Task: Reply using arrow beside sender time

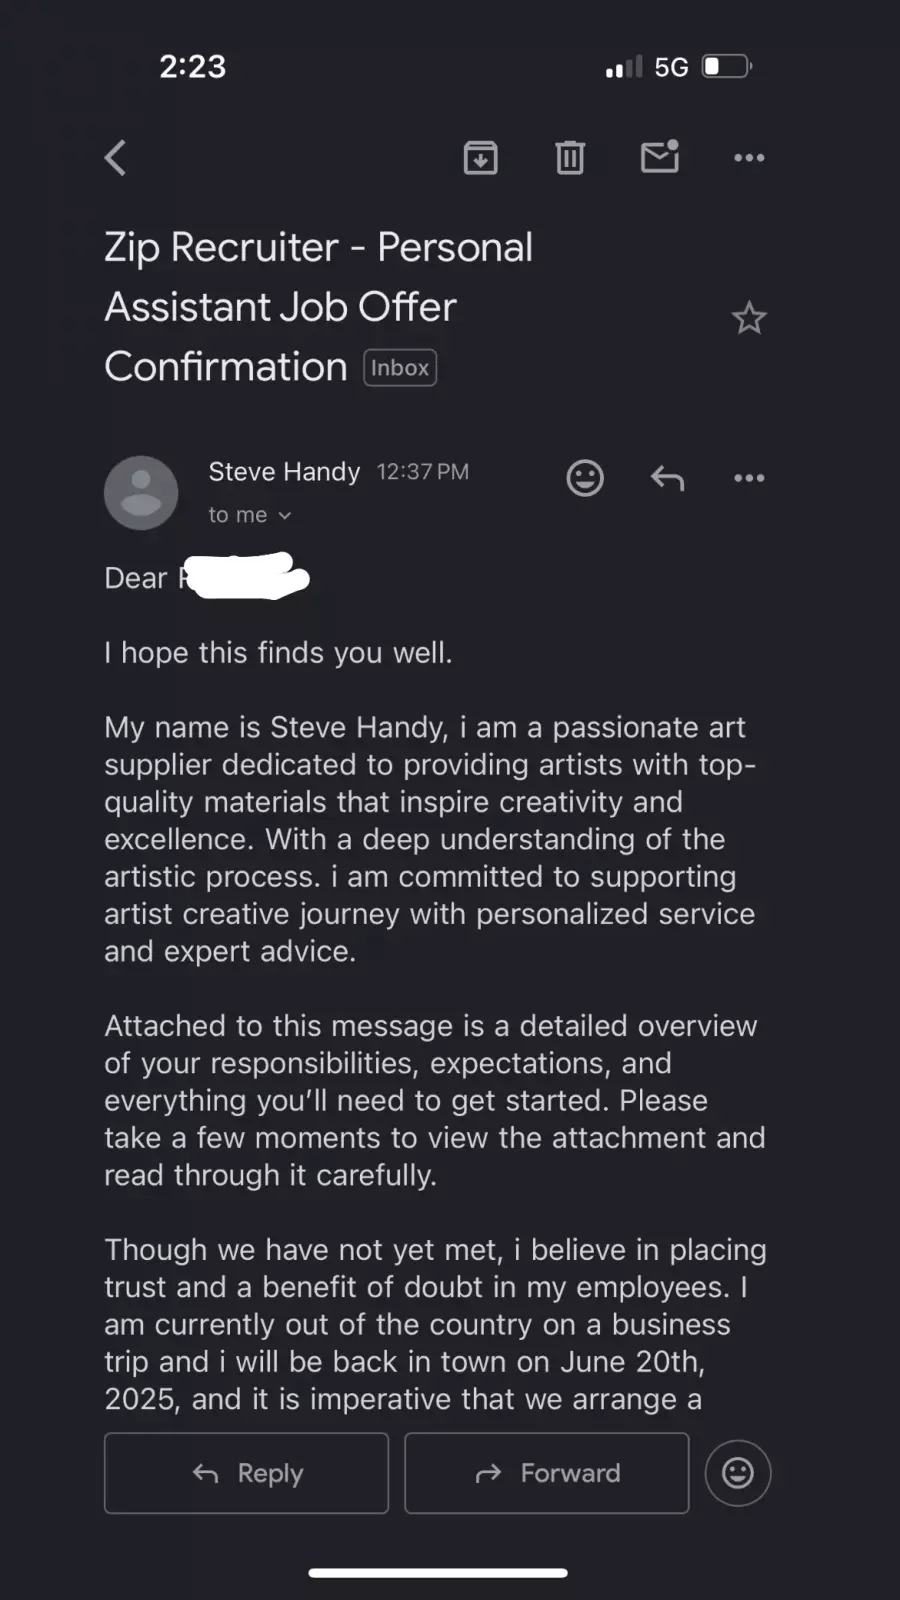Action: coord(667,478)
